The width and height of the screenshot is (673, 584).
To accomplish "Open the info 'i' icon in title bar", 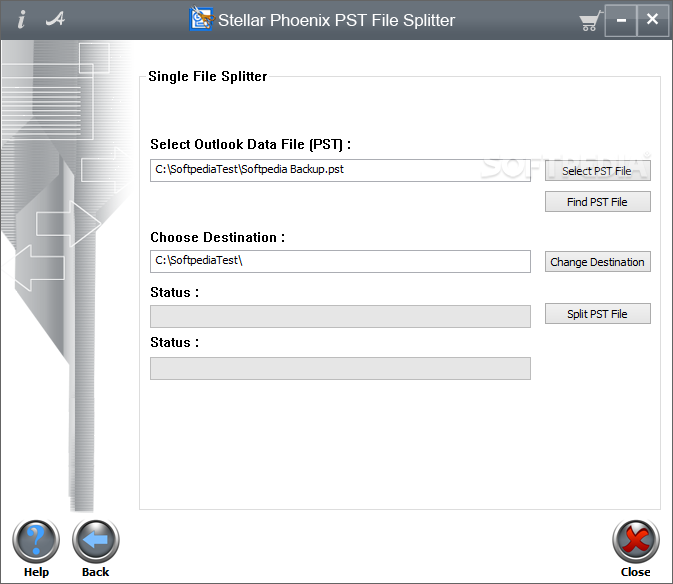I will pyautogui.click(x=21, y=19).
